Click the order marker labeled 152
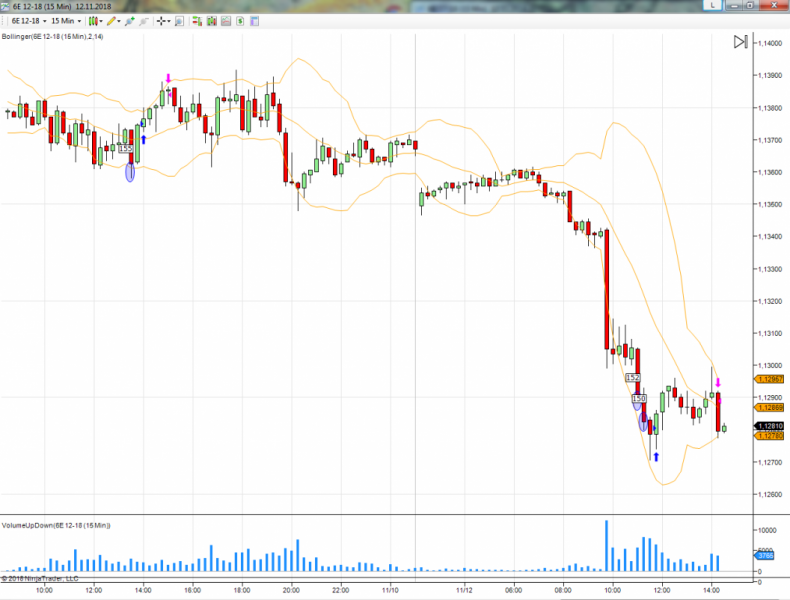 [x=633, y=377]
